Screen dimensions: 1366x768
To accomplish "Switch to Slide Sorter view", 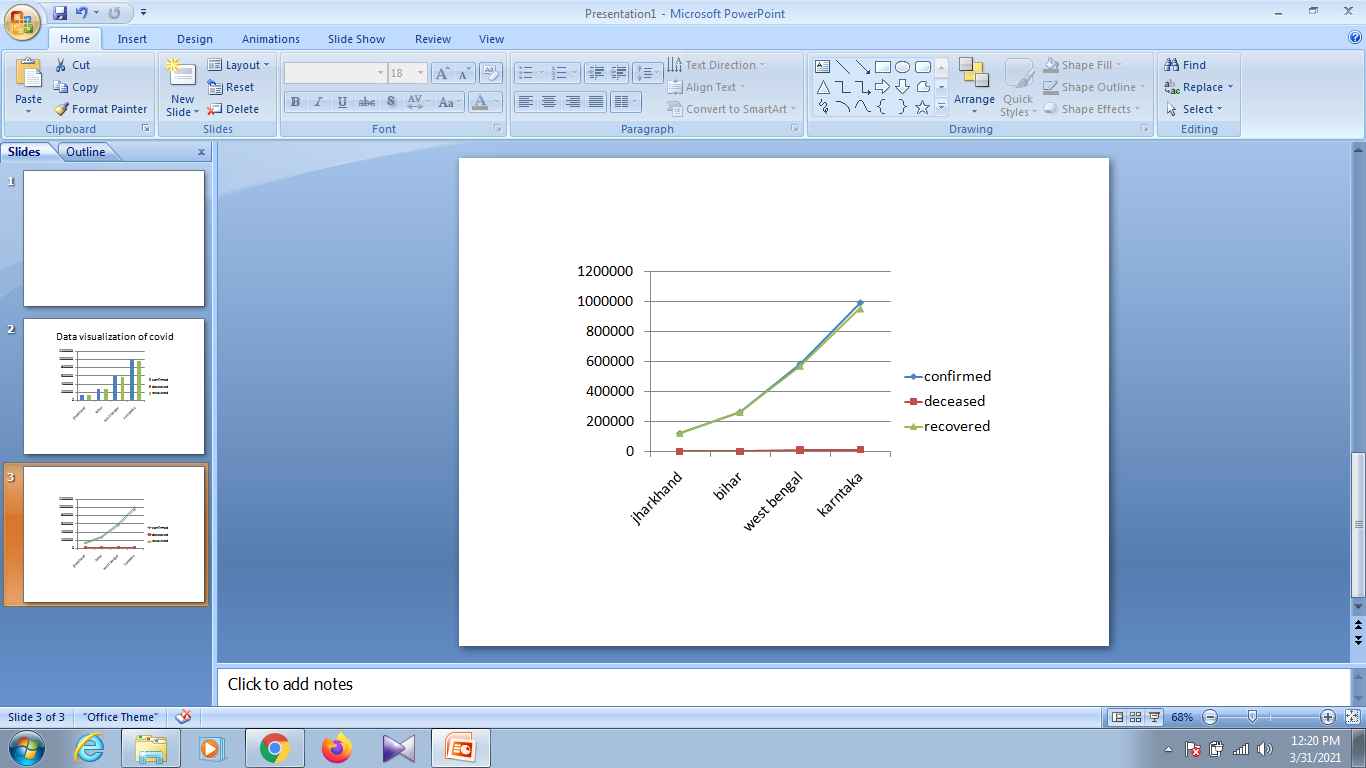I will pos(1135,717).
